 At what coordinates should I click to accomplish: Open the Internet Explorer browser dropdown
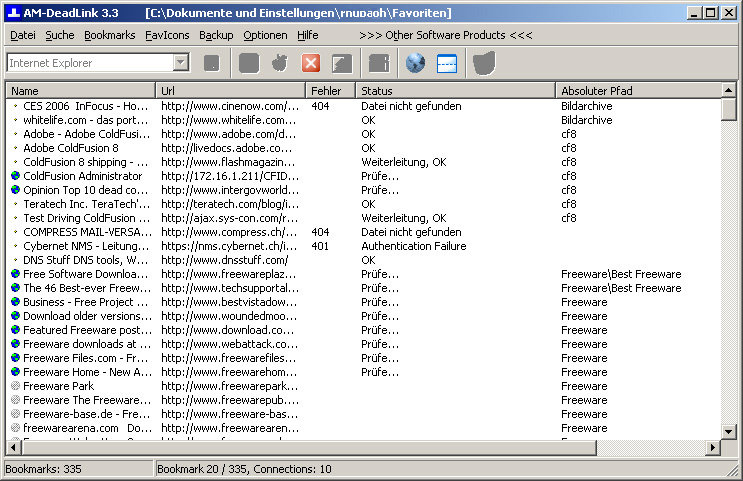click(181, 63)
